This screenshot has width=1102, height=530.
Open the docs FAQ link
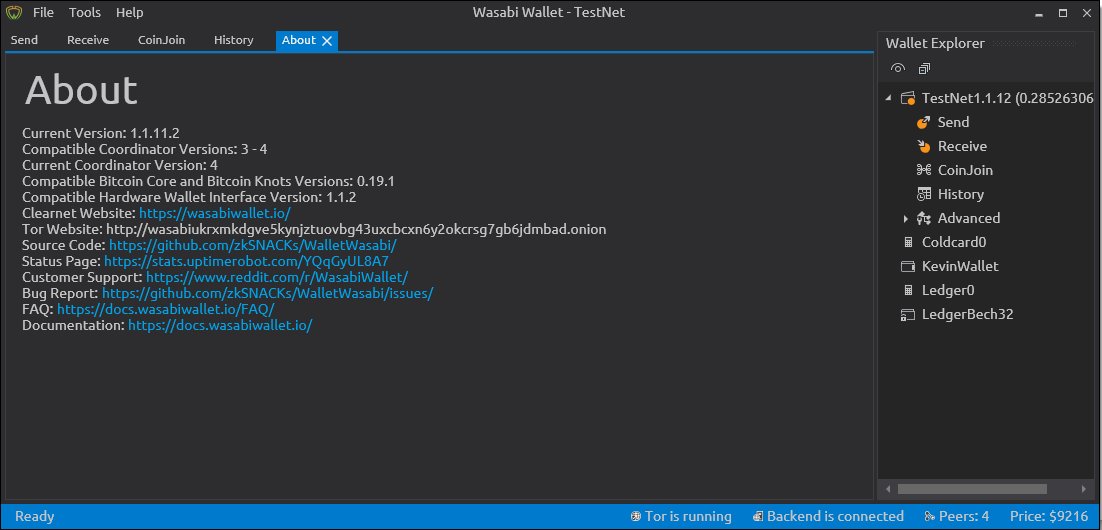point(165,309)
